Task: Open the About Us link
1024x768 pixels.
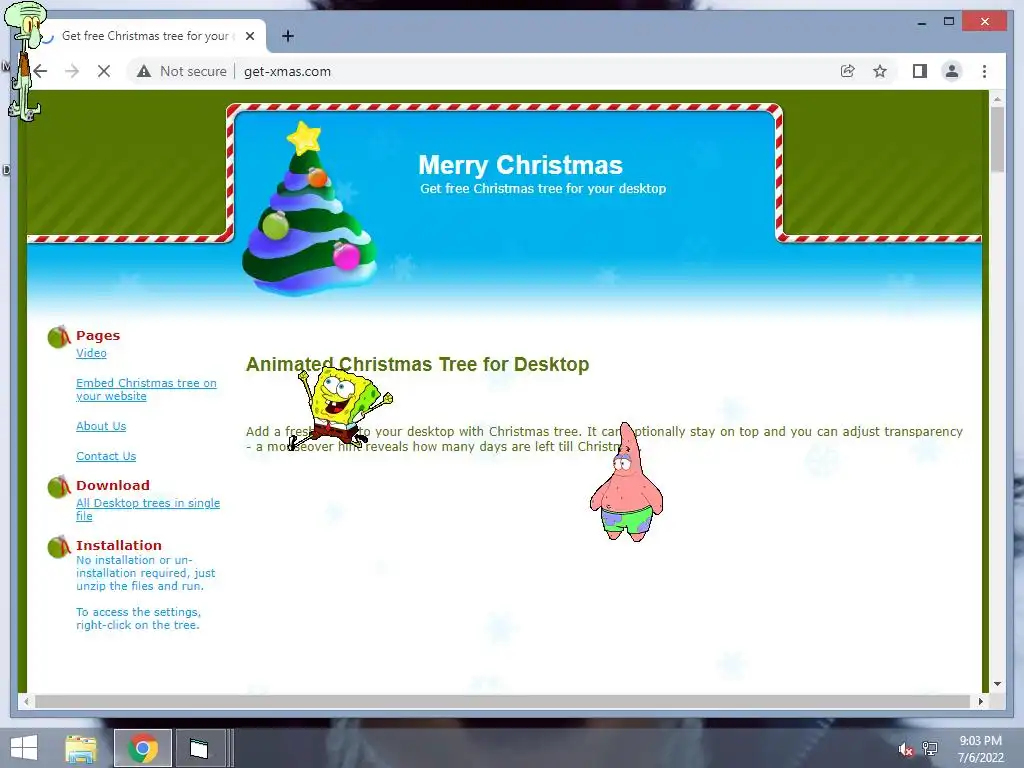Action: point(101,426)
